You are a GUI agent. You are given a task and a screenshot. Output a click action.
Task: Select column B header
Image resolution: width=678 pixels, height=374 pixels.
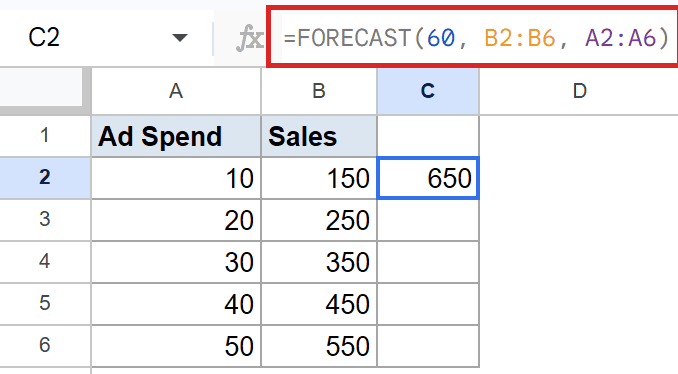click(x=319, y=91)
